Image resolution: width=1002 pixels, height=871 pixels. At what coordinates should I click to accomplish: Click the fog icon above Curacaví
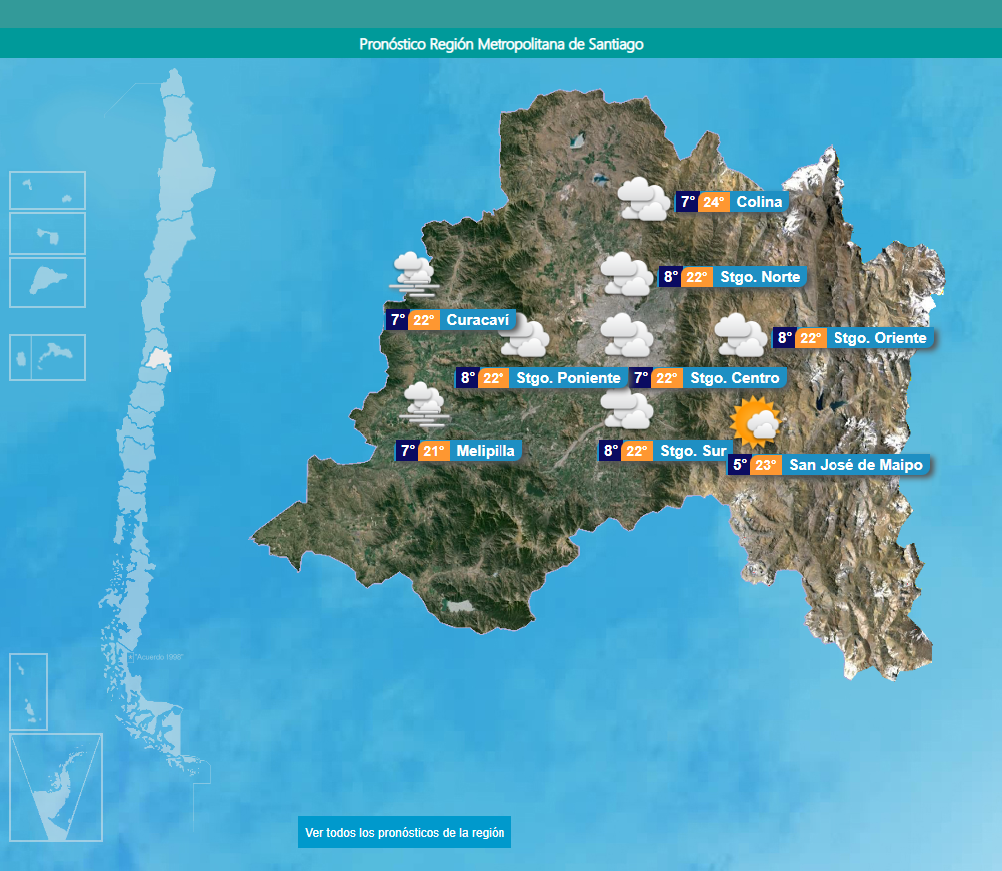tap(413, 274)
